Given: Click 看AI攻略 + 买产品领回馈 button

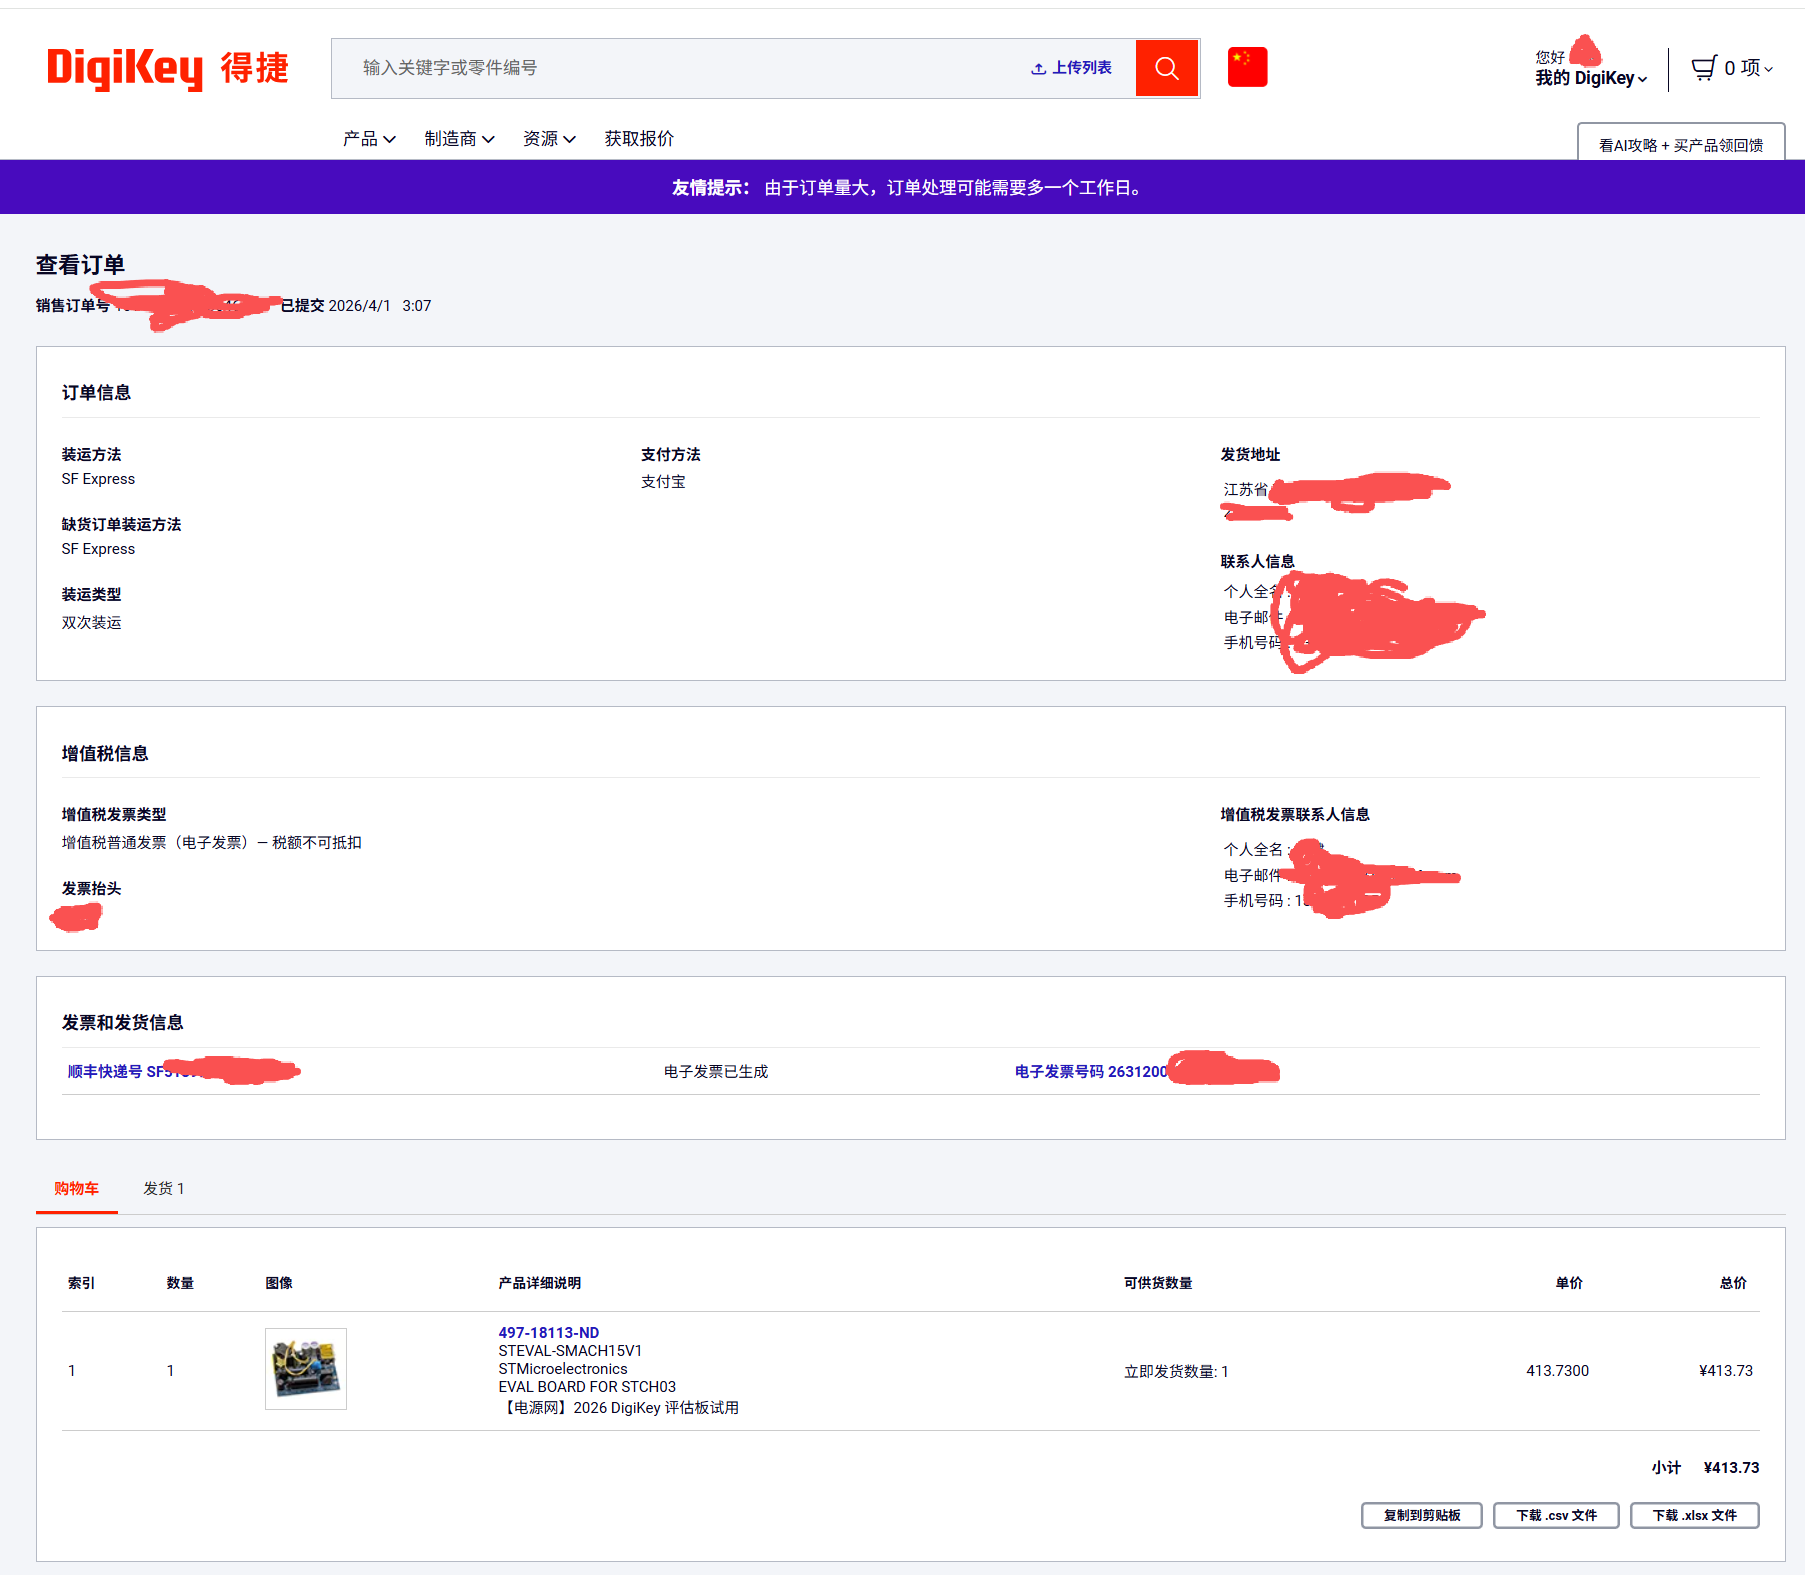Looking at the screenshot, I should click(1681, 144).
